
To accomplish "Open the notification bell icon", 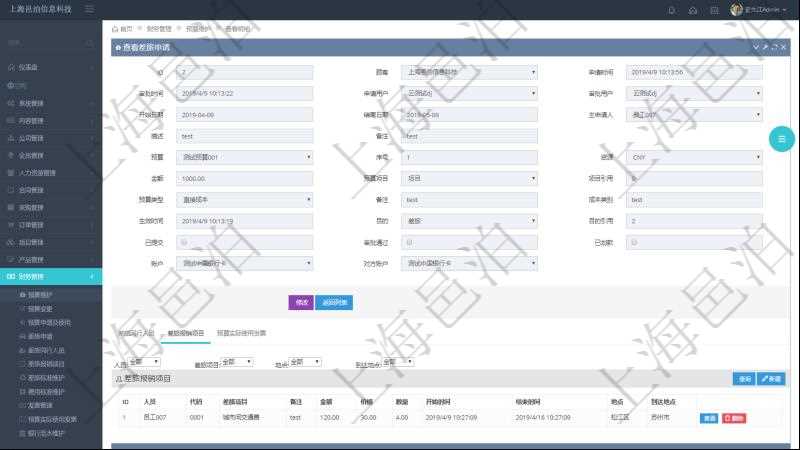I will coord(671,10).
